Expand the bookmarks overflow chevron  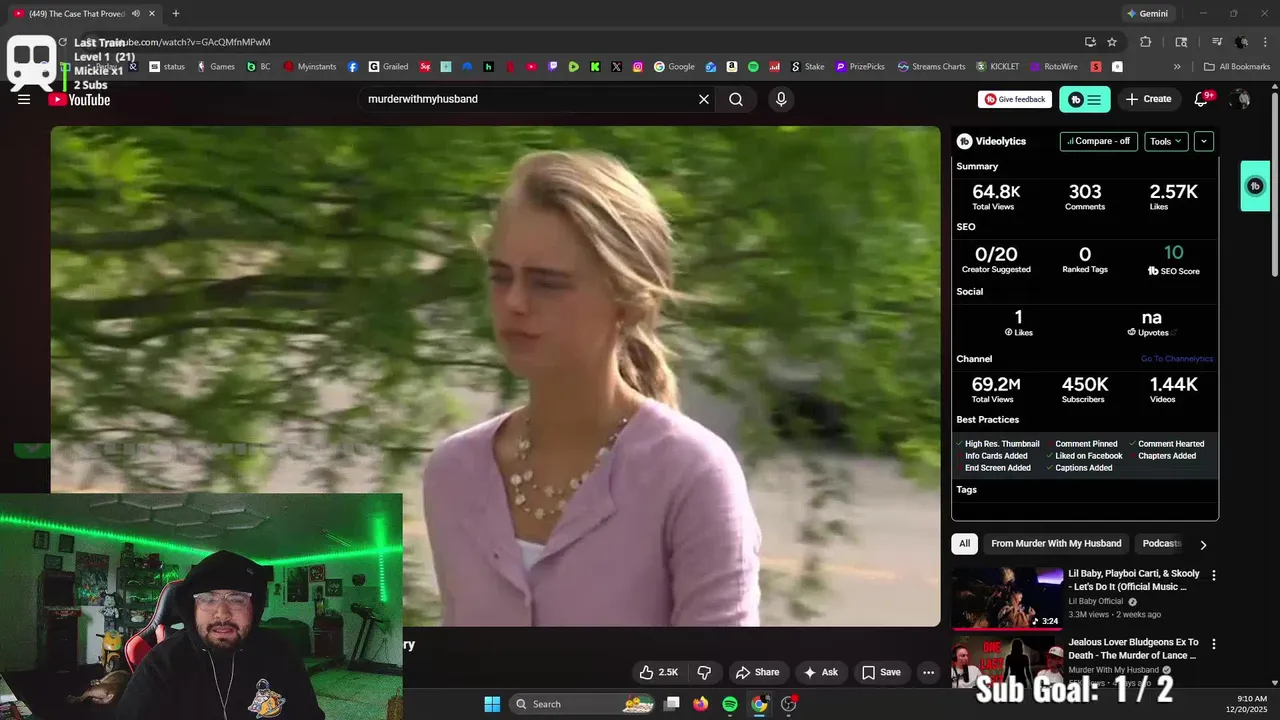(x=1177, y=67)
